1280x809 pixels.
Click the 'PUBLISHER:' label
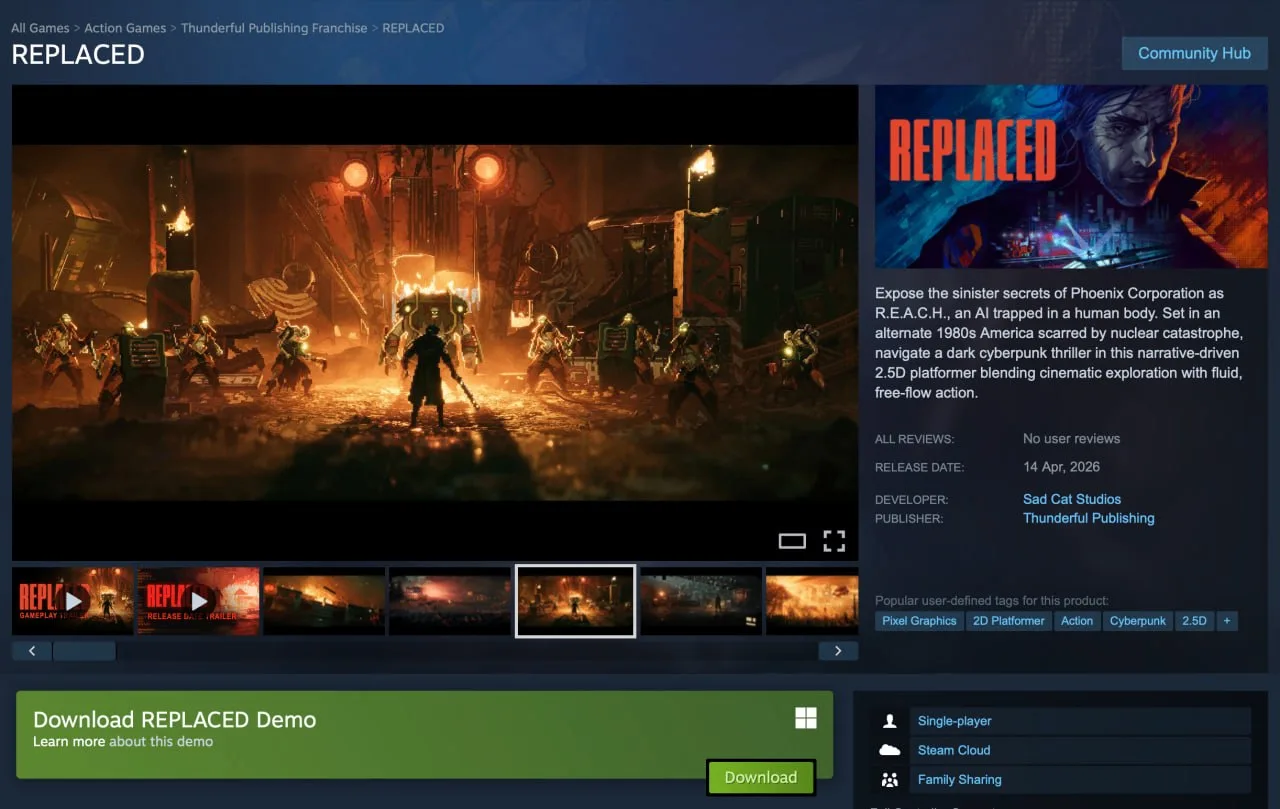click(909, 519)
